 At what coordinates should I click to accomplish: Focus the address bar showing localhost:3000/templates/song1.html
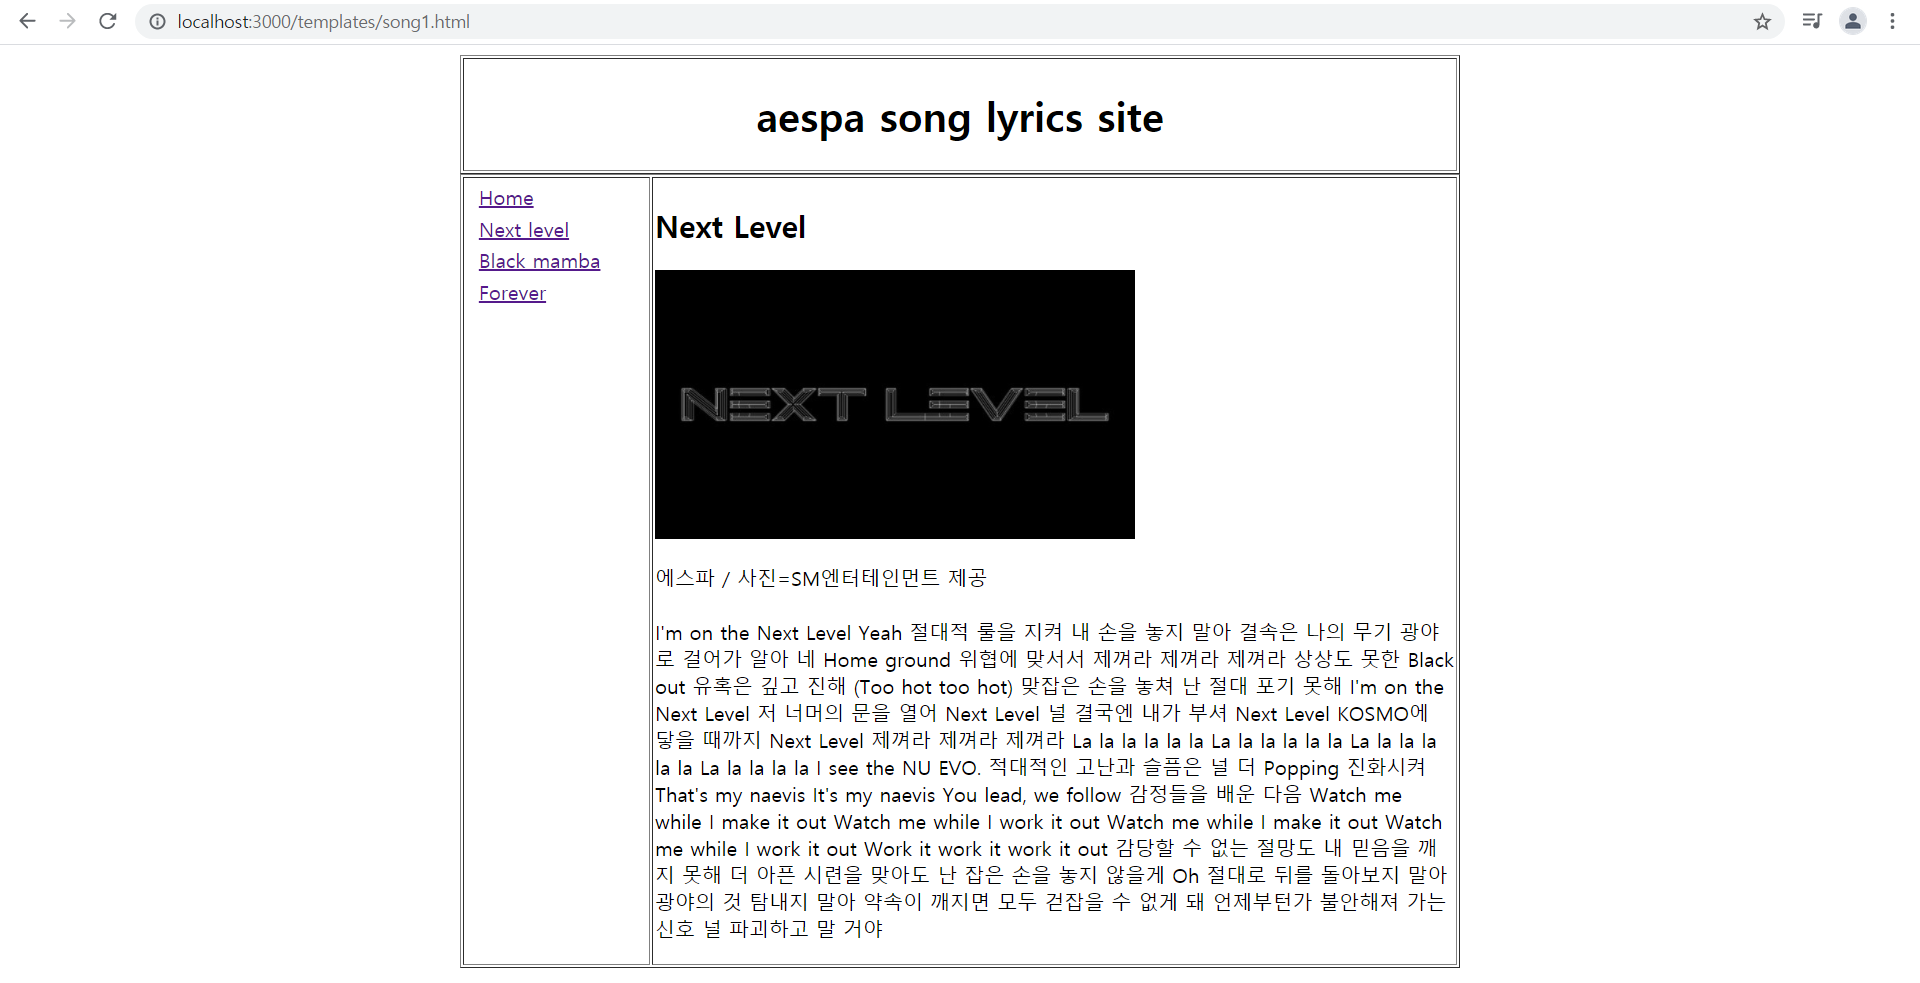[960, 21]
